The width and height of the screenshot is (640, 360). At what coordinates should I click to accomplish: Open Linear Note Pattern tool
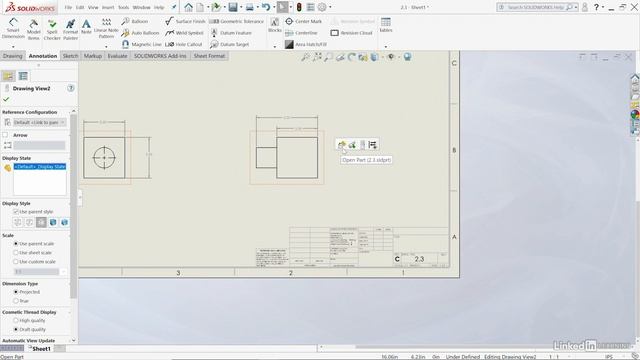click(106, 28)
